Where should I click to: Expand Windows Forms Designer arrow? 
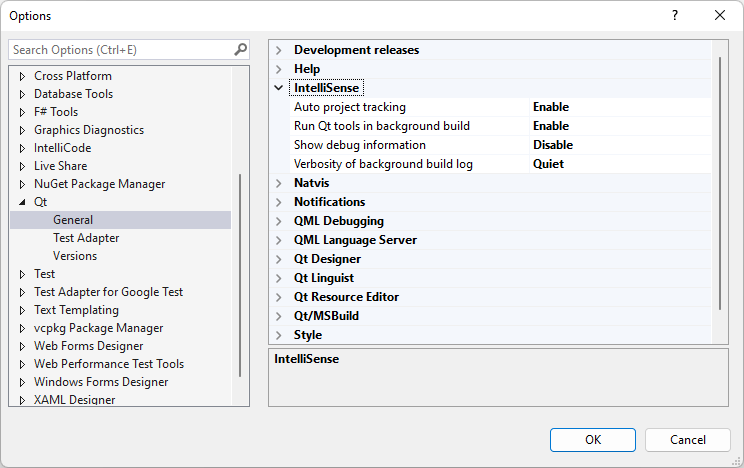coord(22,383)
